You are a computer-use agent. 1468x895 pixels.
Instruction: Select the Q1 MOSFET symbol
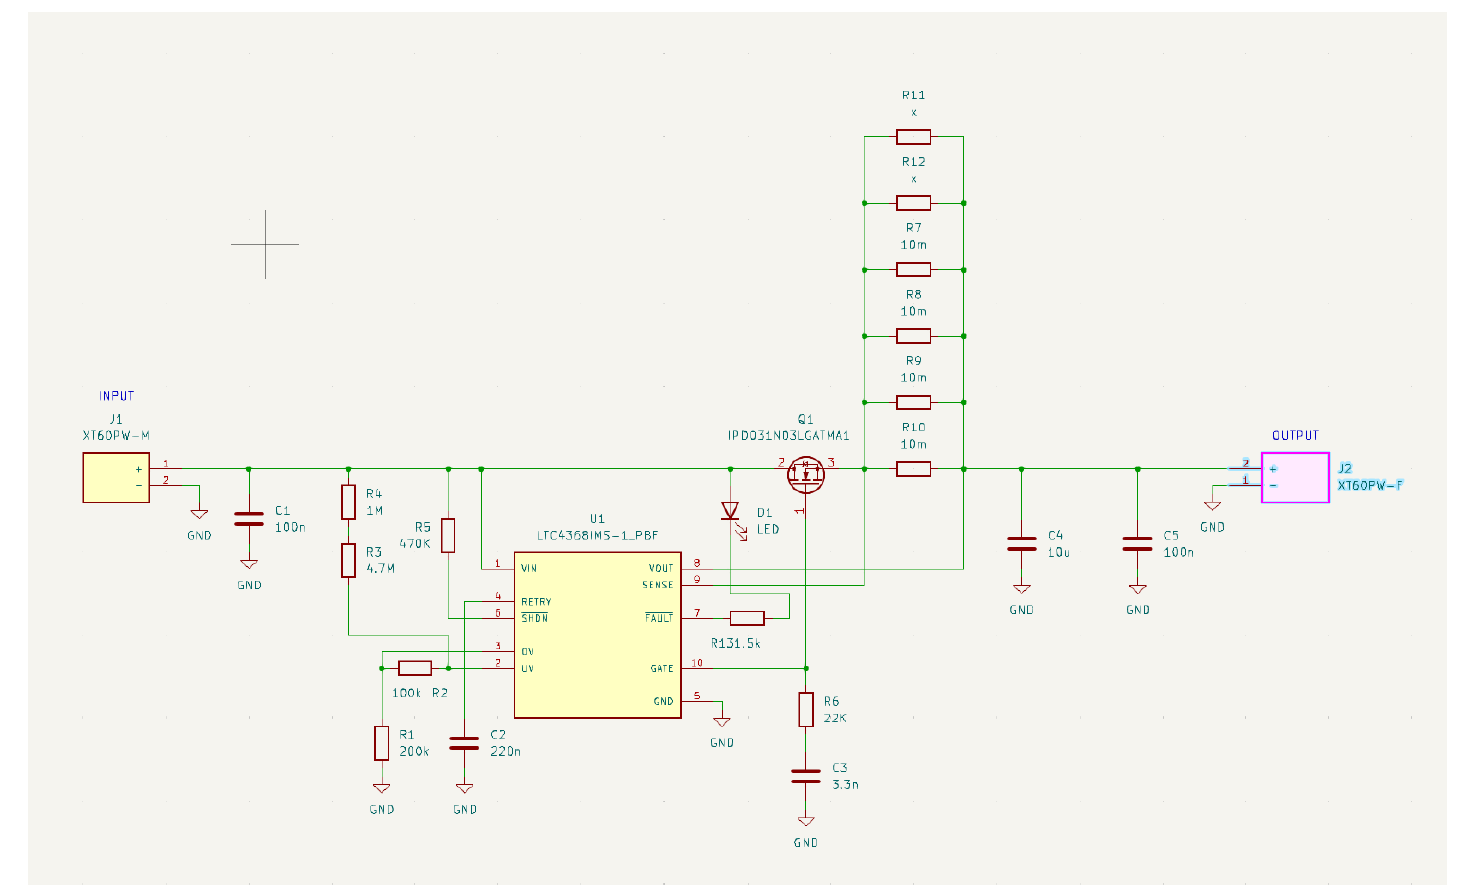[806, 473]
